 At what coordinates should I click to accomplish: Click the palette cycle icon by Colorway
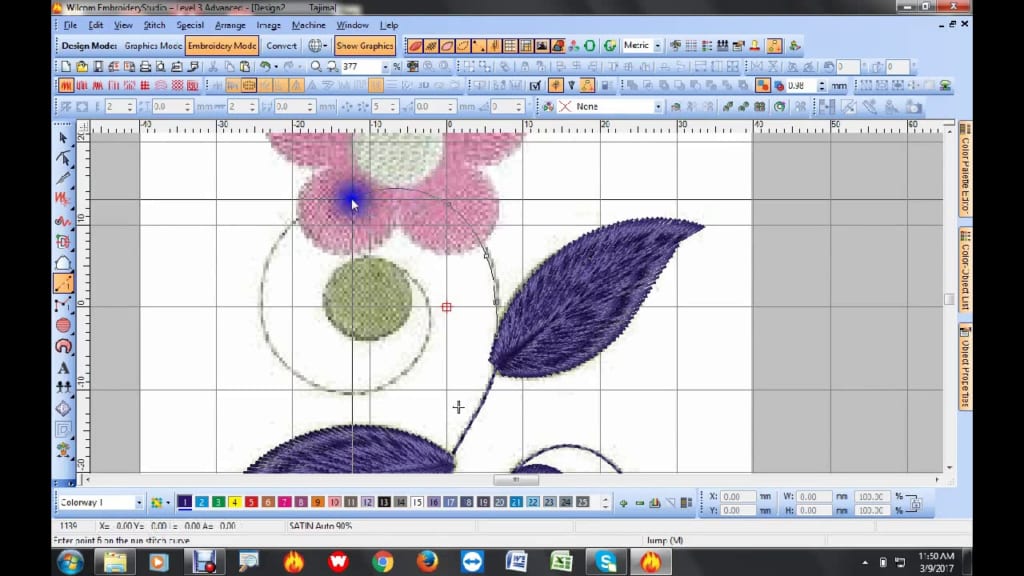(156, 502)
